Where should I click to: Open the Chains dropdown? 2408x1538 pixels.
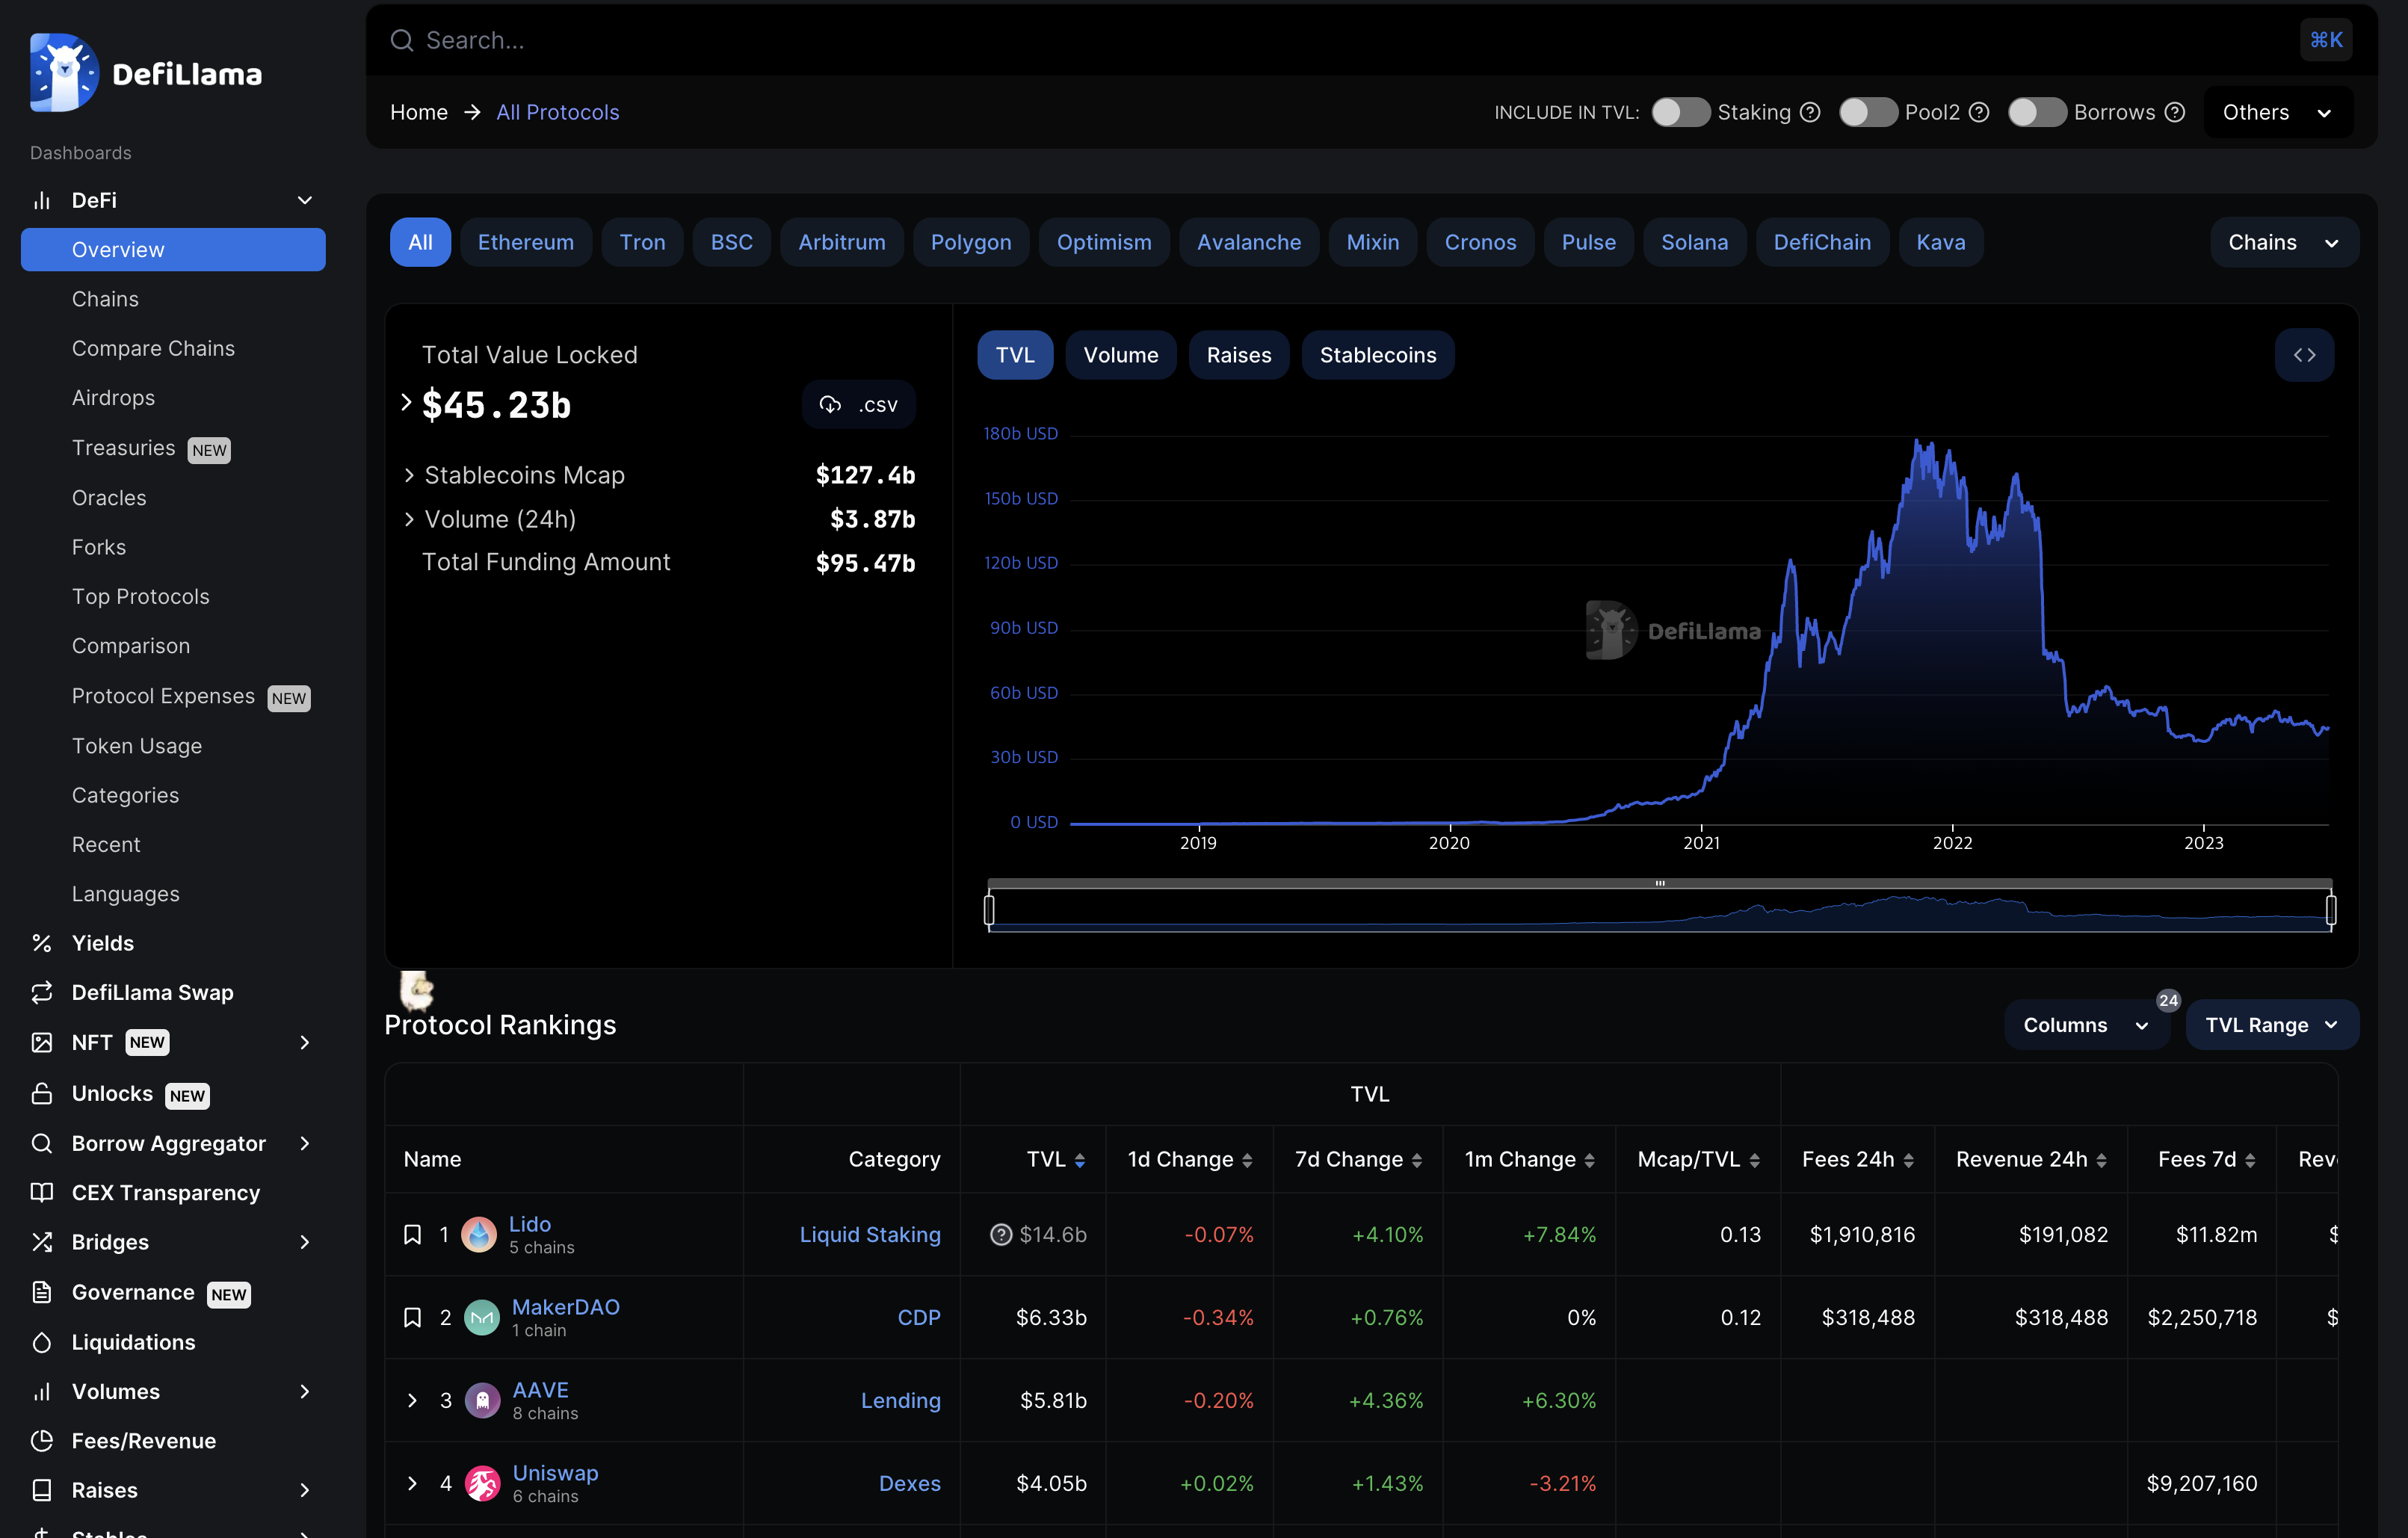pos(2283,242)
